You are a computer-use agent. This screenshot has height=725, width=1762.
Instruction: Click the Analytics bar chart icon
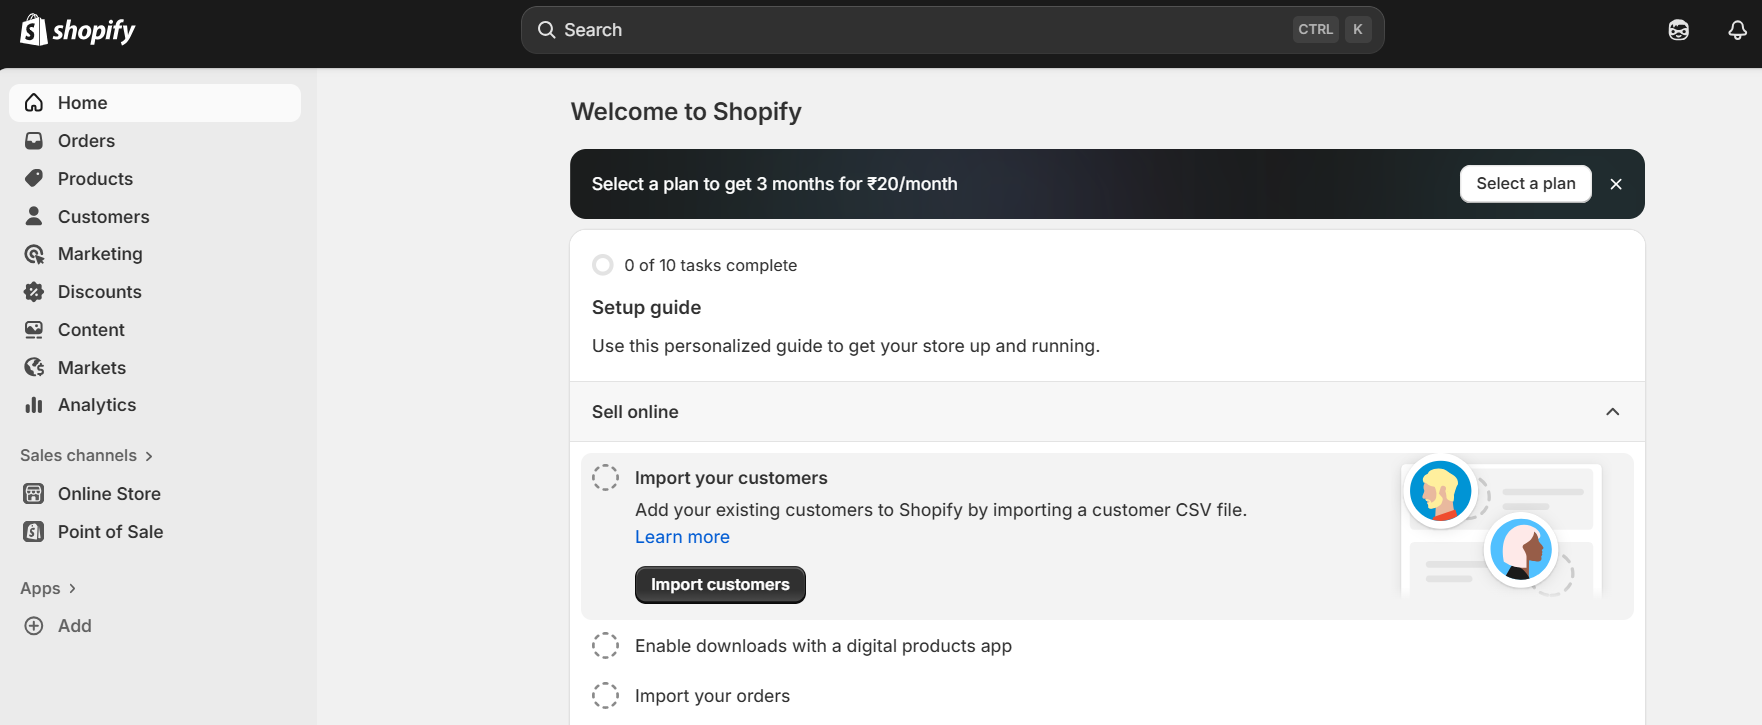point(34,405)
